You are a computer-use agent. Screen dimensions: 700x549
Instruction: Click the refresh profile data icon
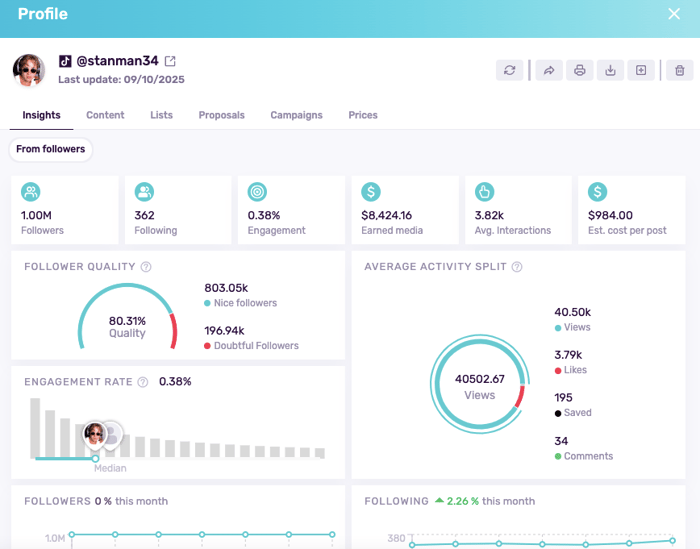(x=510, y=70)
